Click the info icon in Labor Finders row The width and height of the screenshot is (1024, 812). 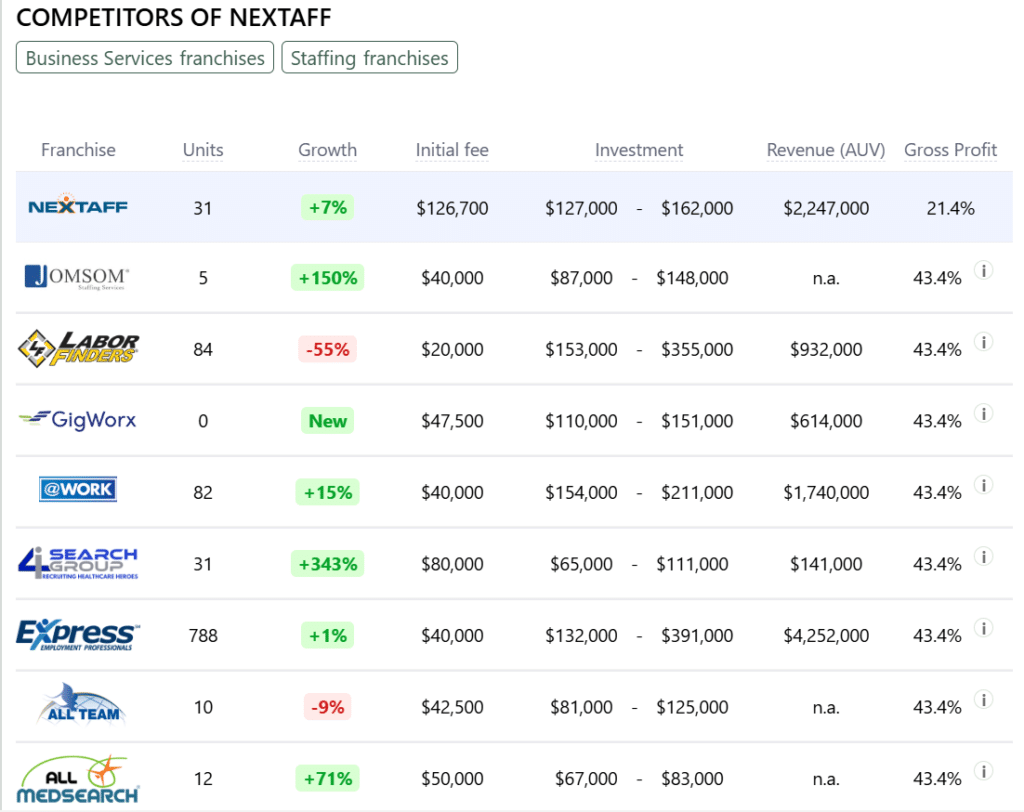click(x=984, y=341)
